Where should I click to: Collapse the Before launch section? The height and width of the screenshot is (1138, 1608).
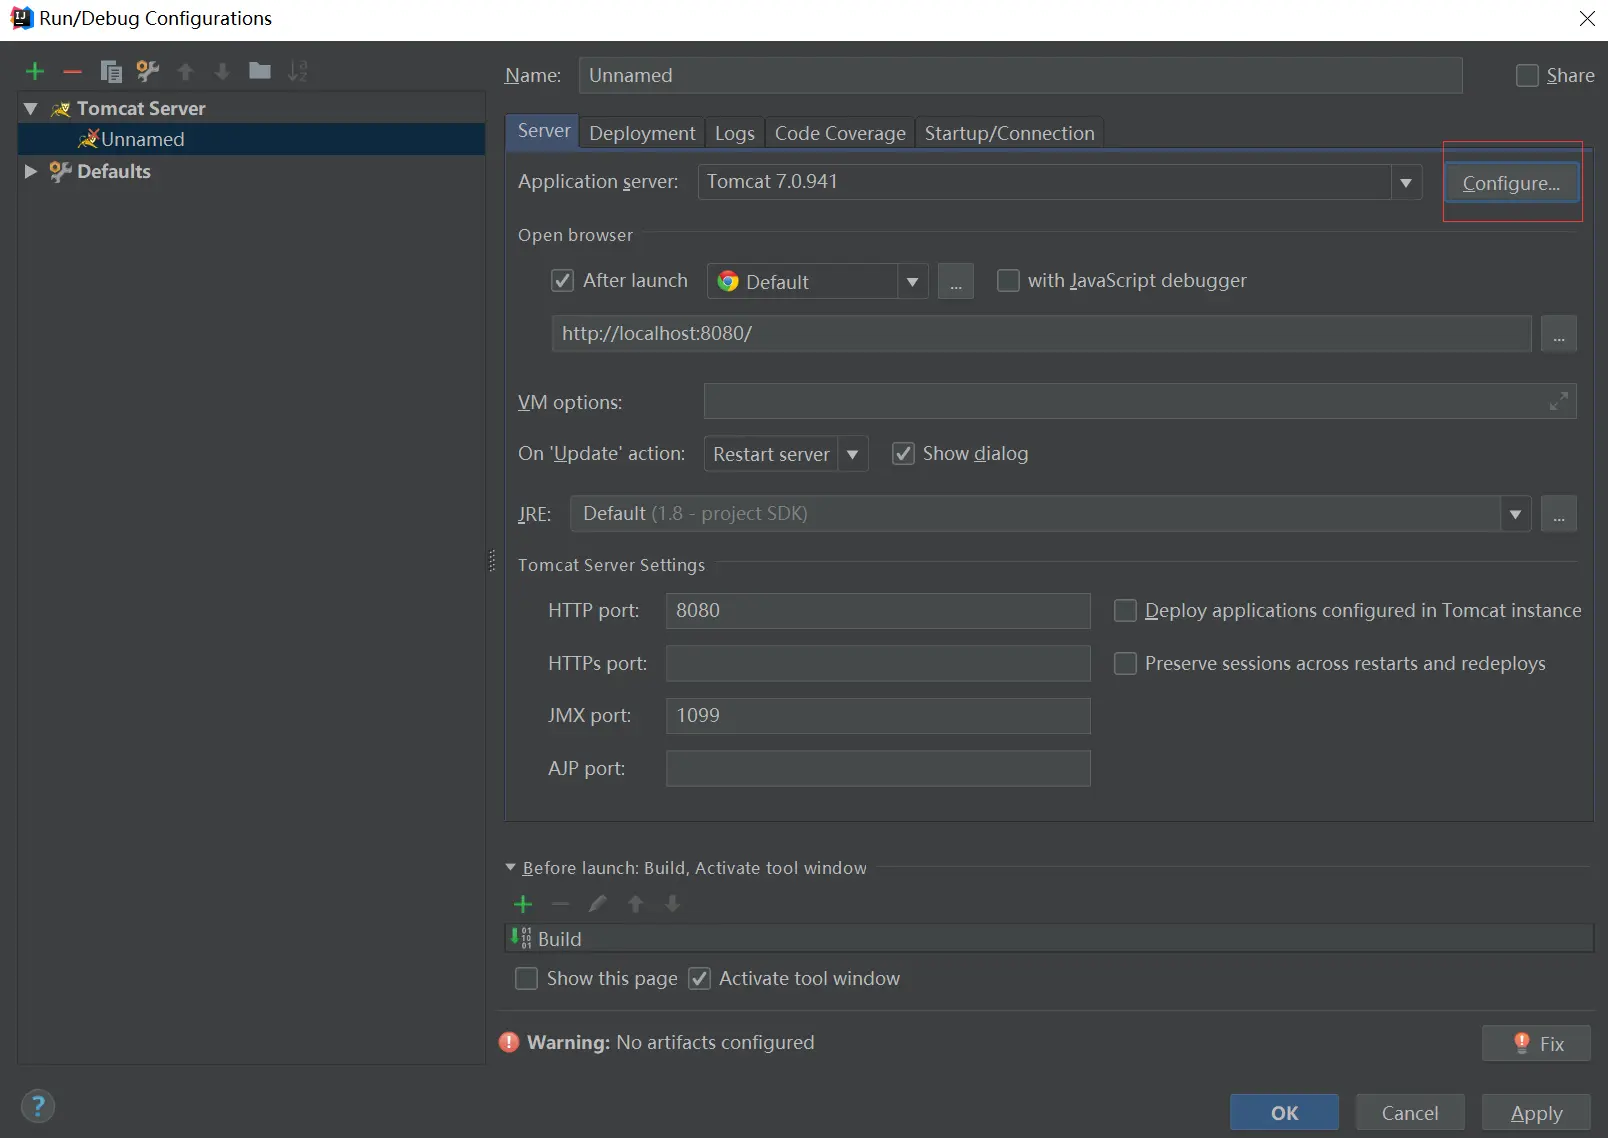pos(511,867)
